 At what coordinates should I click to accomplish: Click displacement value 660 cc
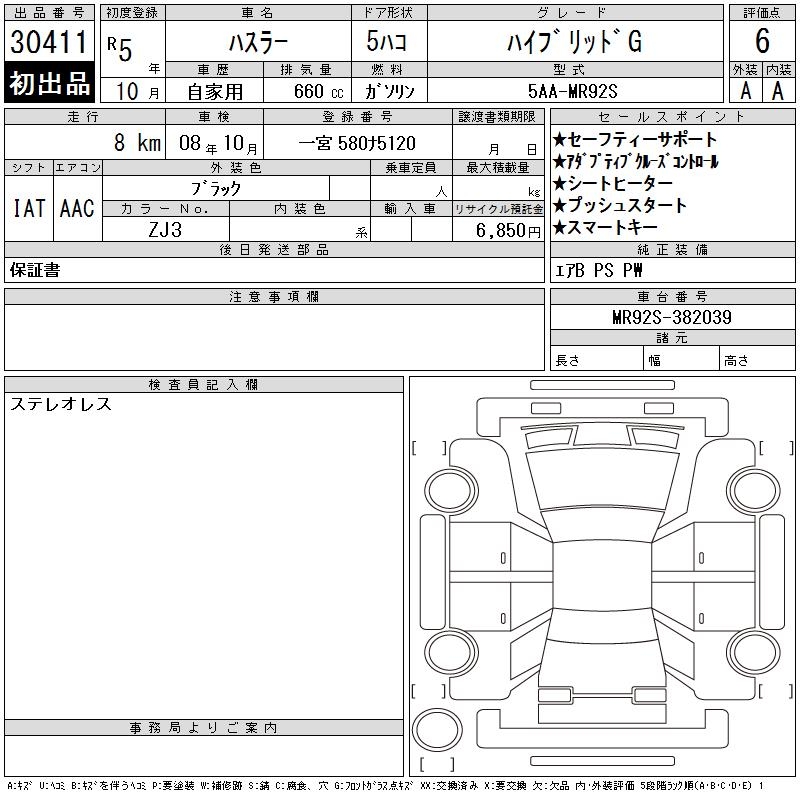[318, 92]
